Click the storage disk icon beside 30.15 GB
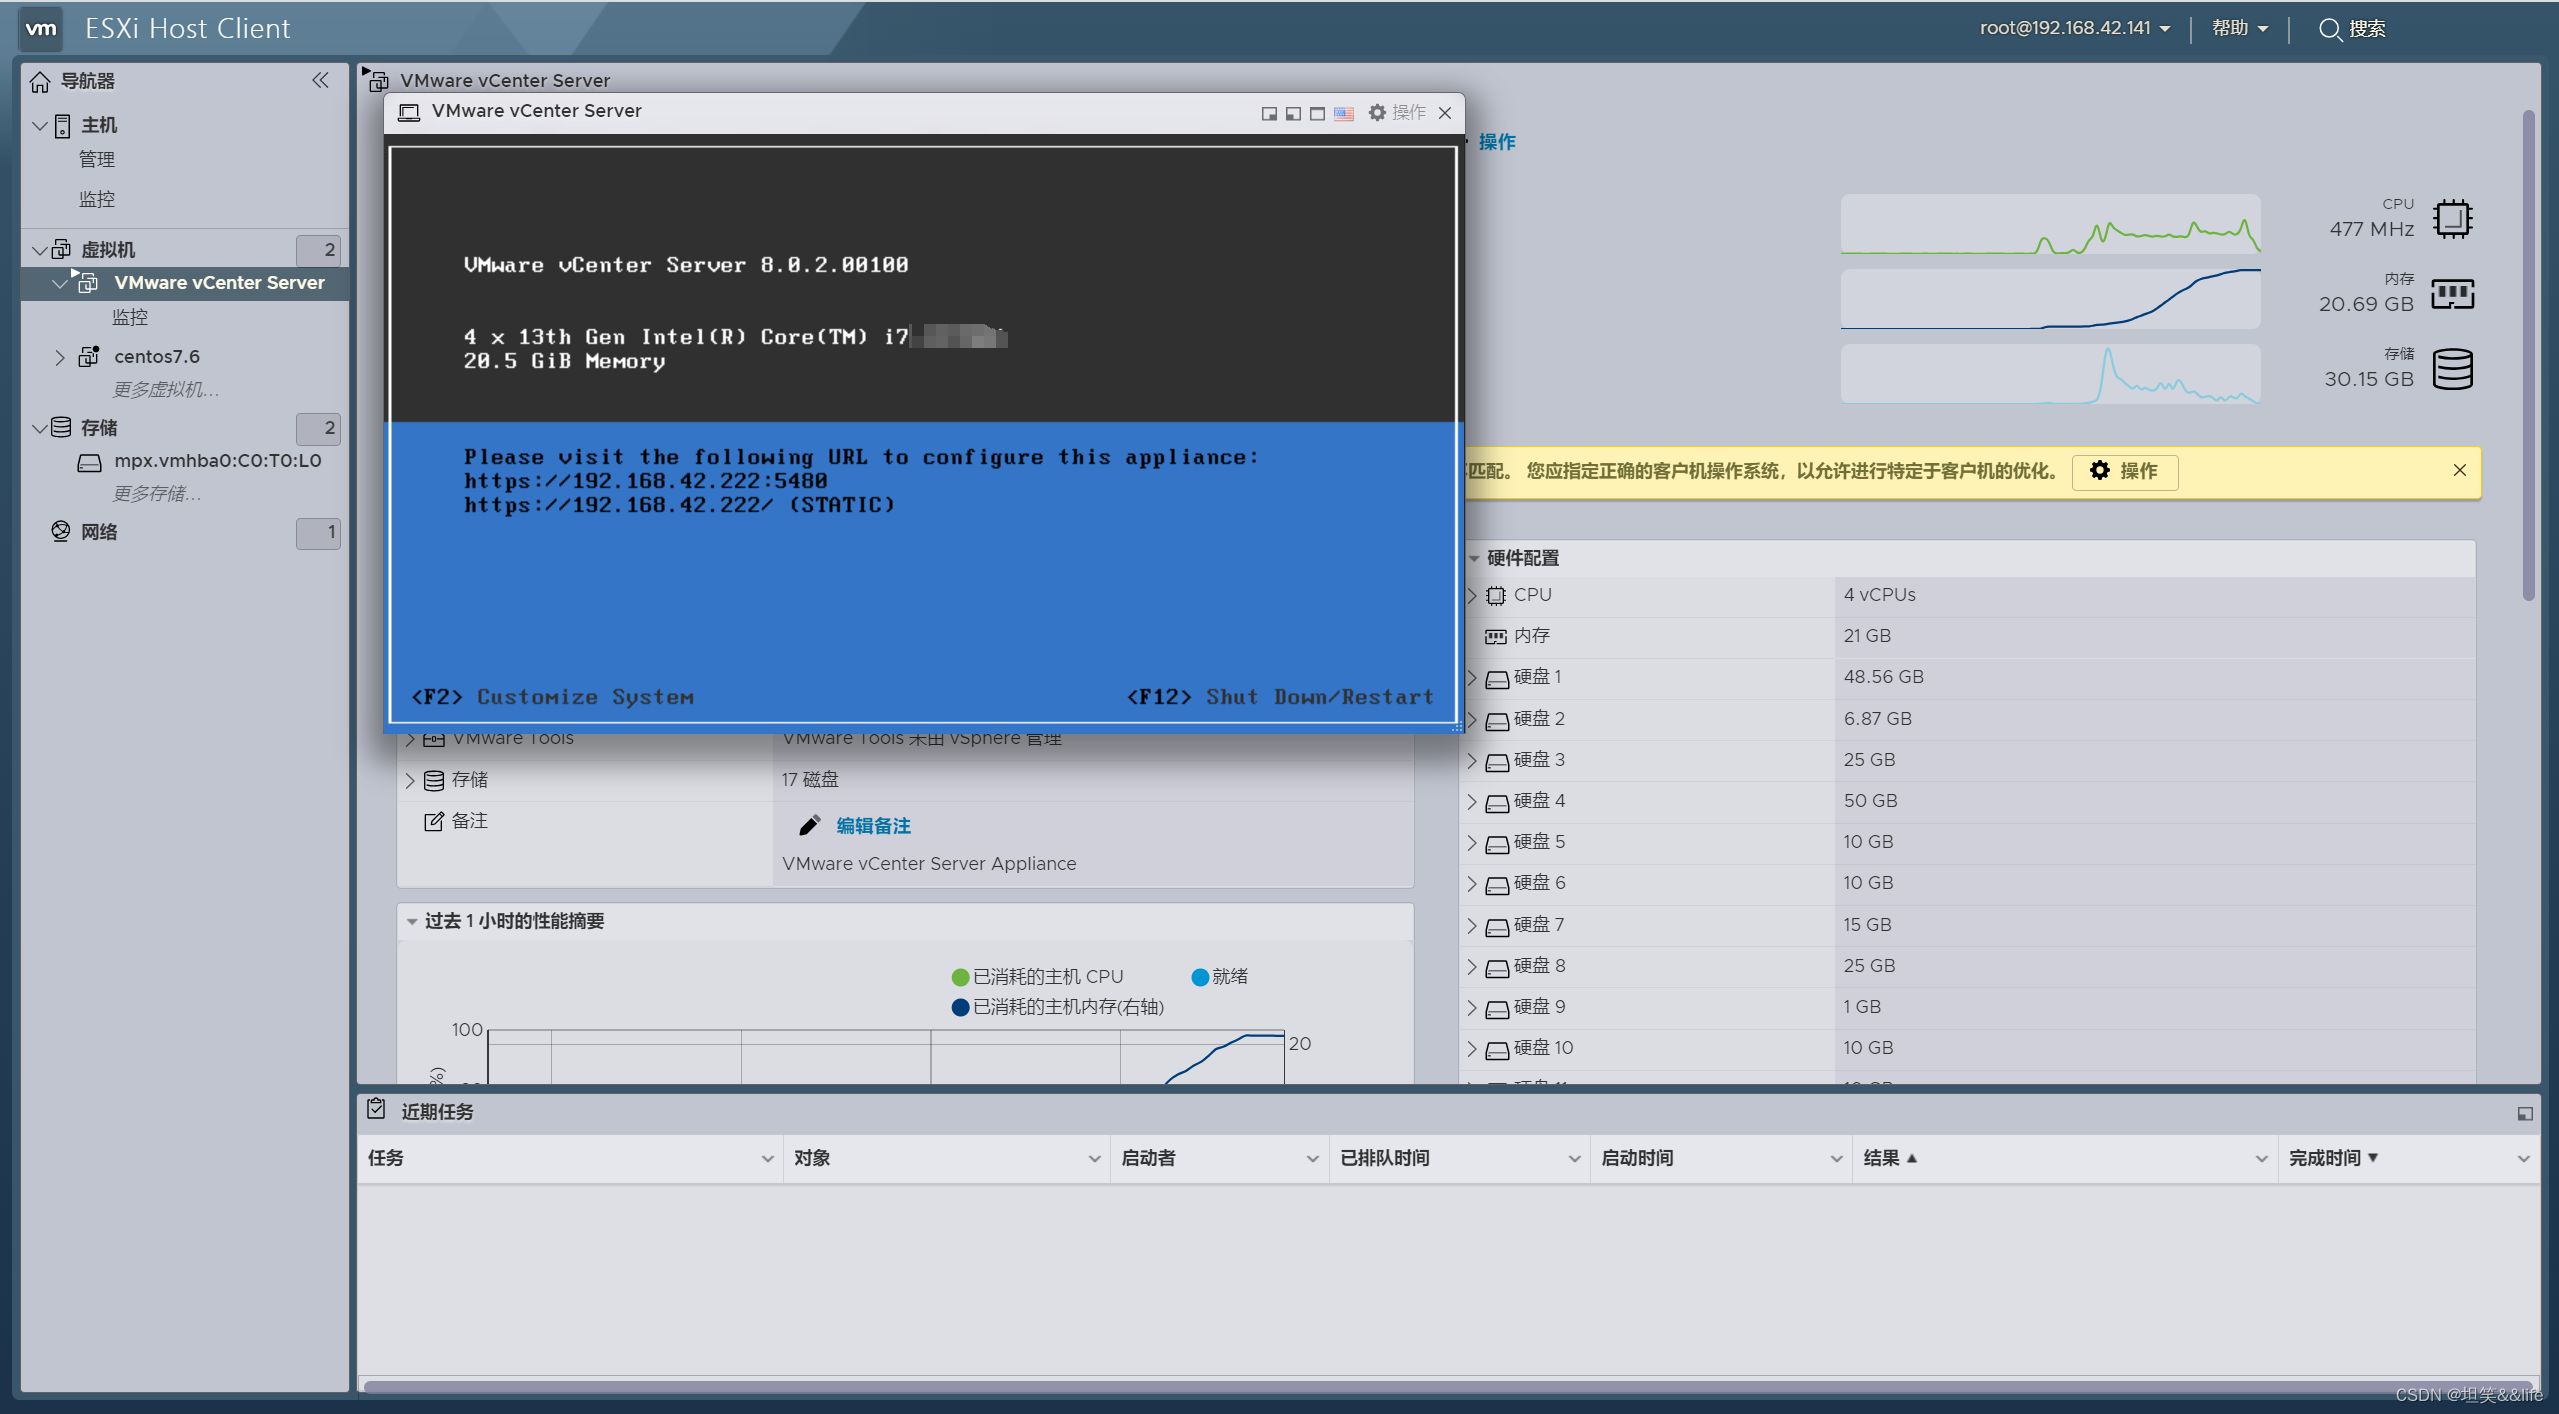The width and height of the screenshot is (2559, 1414). tap(2453, 369)
